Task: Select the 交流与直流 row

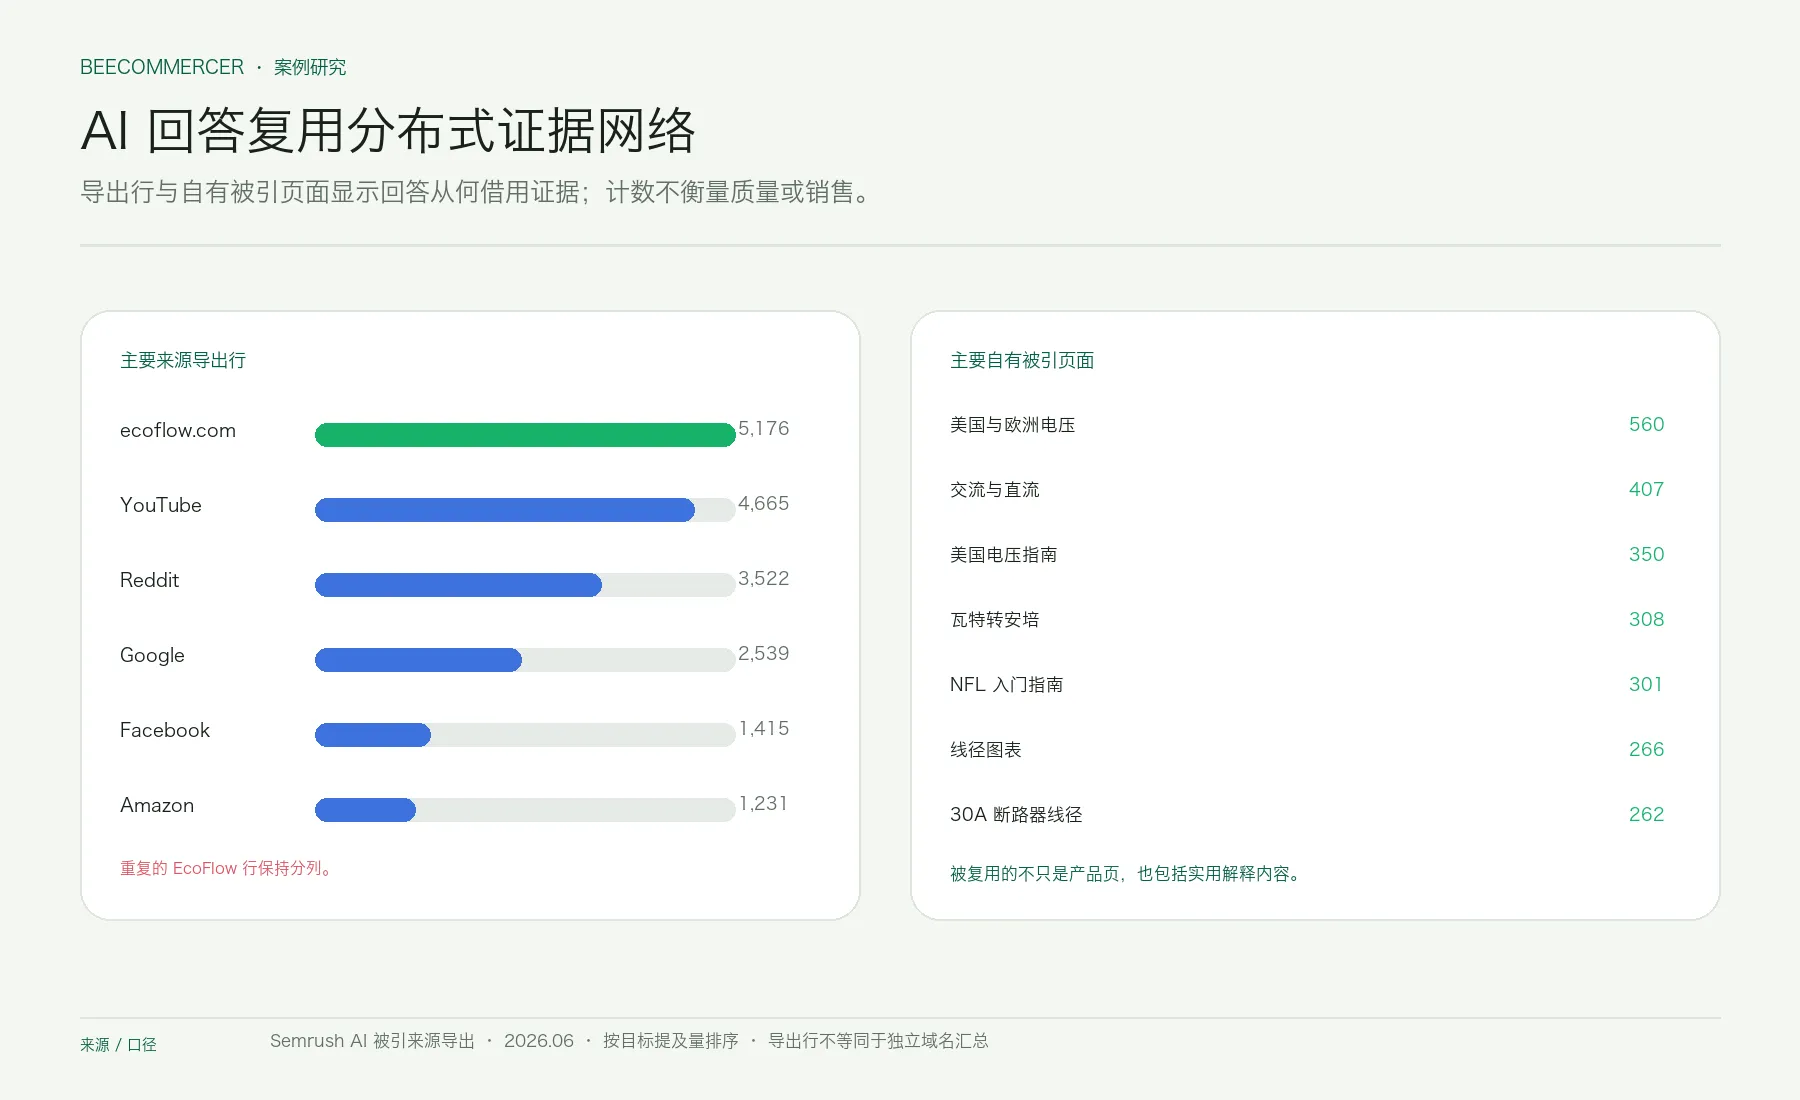Action: click(x=1307, y=490)
